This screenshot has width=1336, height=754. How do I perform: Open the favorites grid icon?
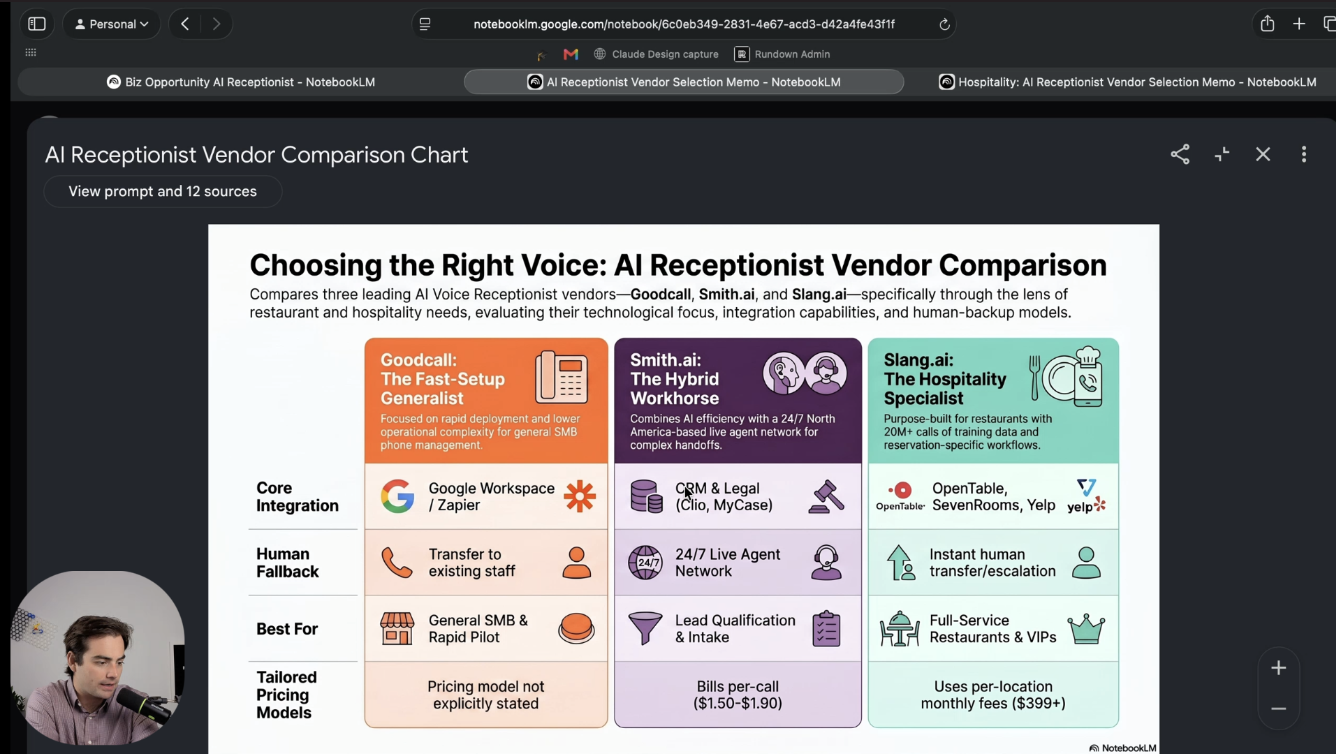(31, 53)
